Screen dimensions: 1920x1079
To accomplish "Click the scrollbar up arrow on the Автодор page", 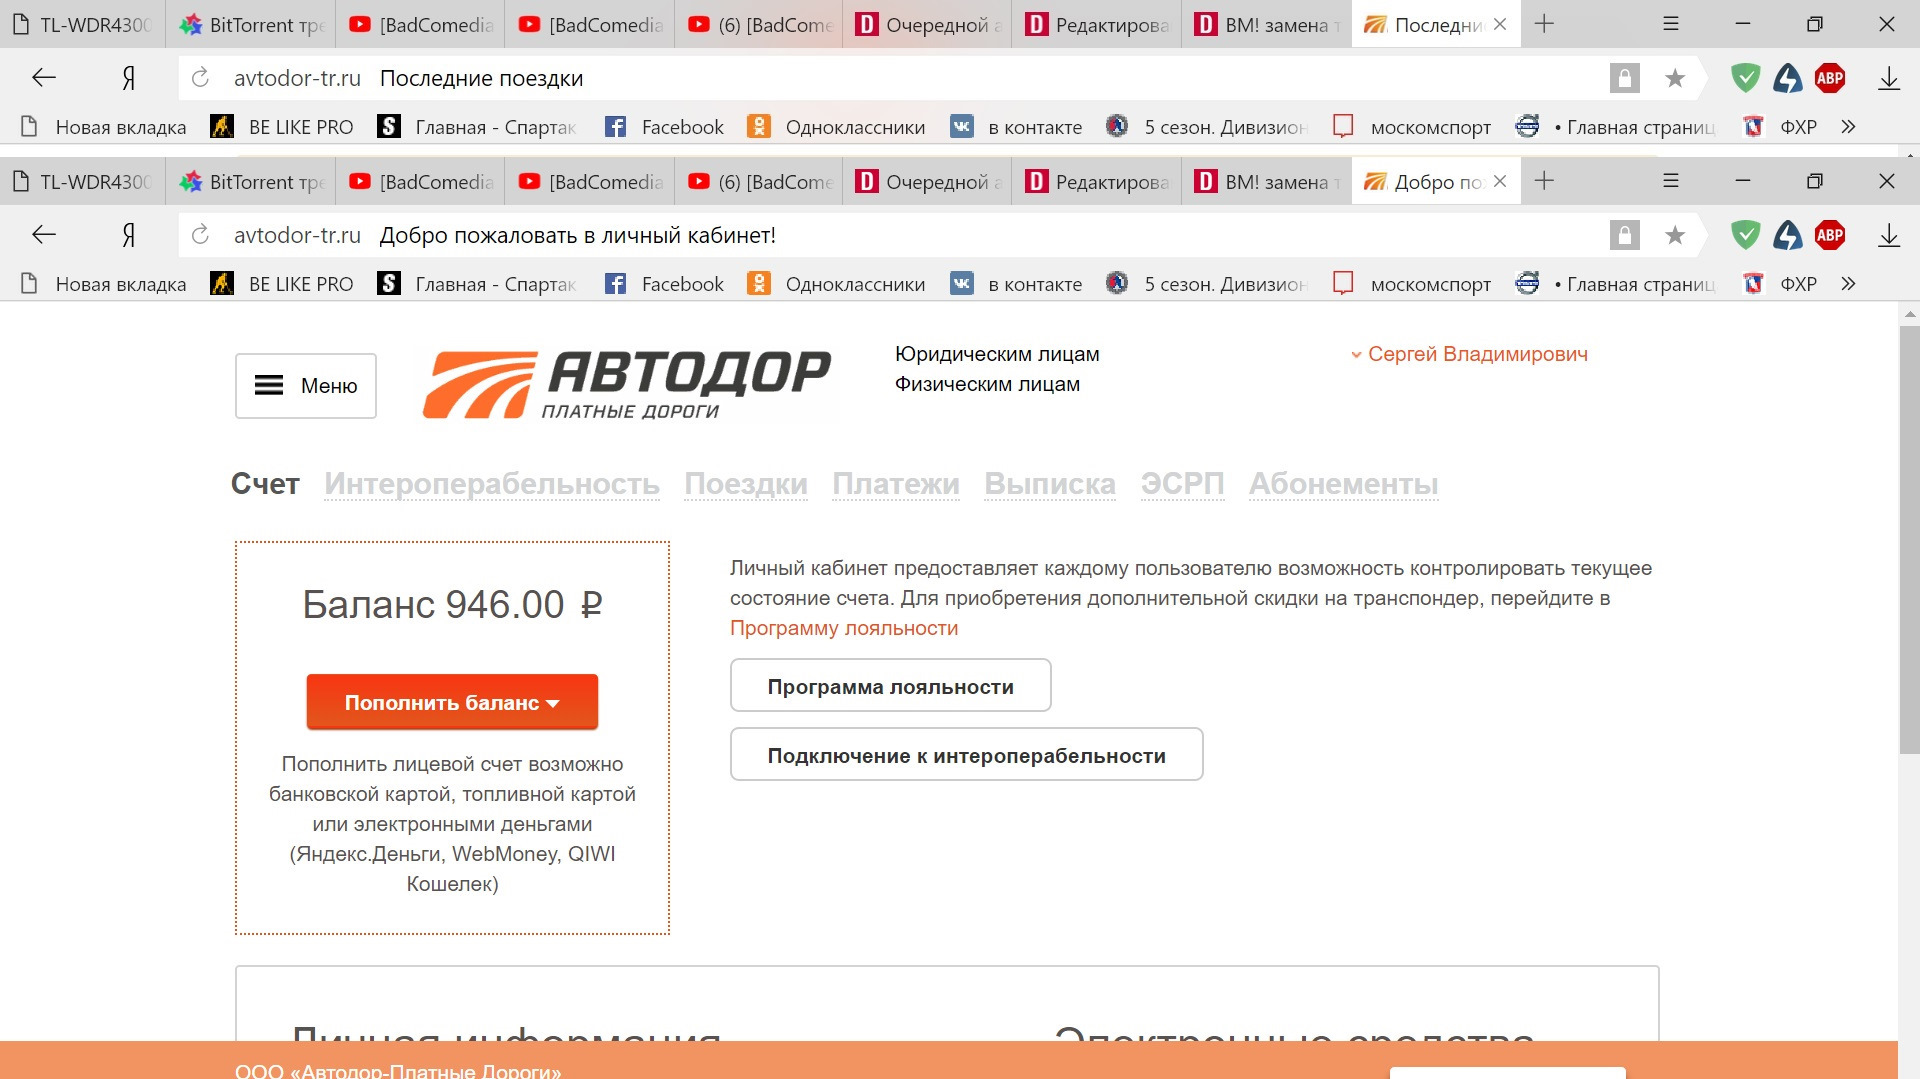I will click(x=1909, y=314).
